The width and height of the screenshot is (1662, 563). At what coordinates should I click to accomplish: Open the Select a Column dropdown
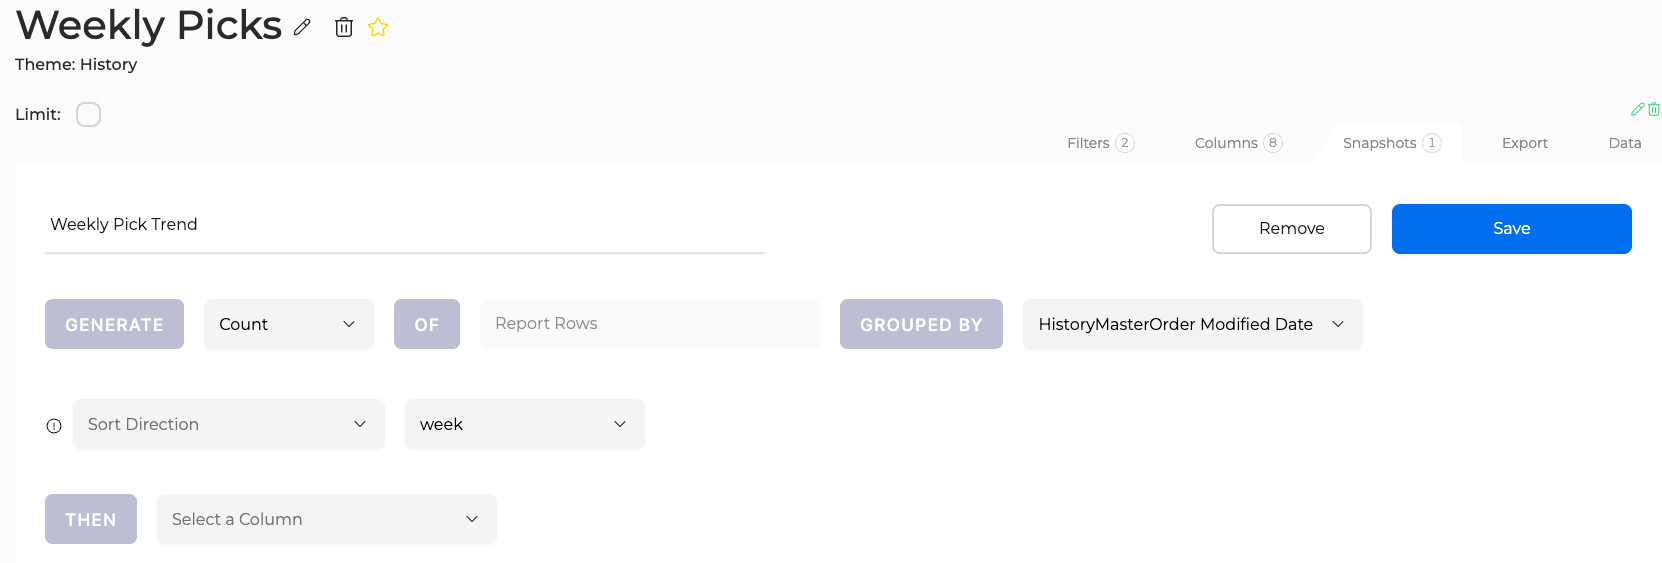point(327,519)
